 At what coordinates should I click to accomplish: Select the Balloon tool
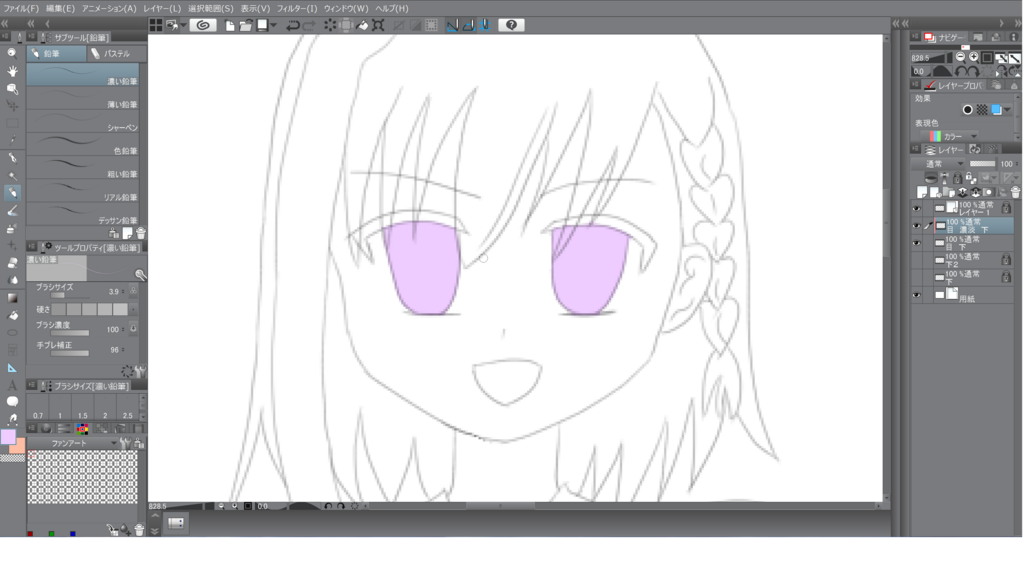(x=12, y=402)
